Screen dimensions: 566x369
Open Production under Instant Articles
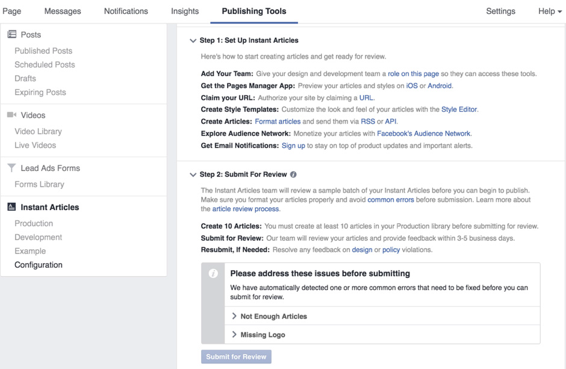(x=34, y=223)
